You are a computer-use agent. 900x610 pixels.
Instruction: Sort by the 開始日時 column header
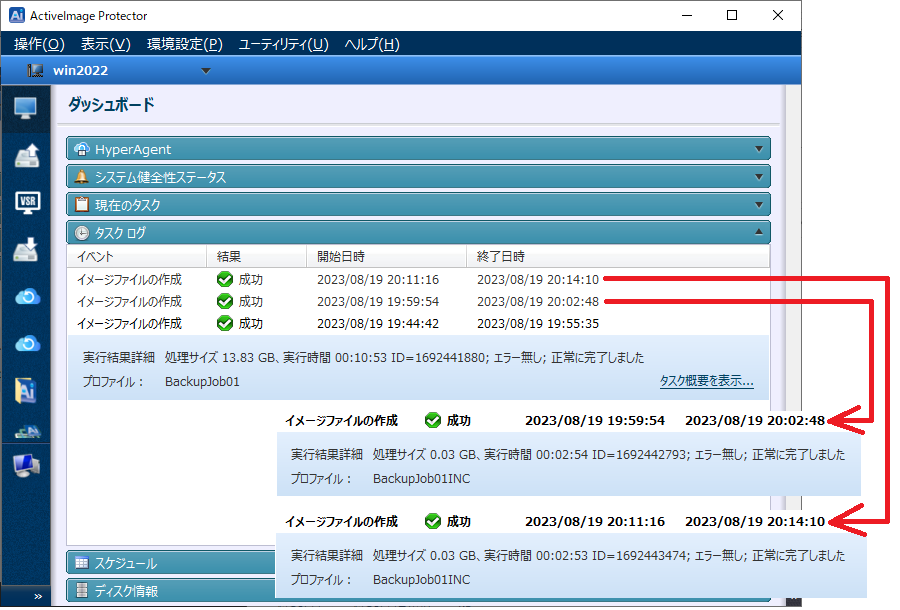coord(386,256)
